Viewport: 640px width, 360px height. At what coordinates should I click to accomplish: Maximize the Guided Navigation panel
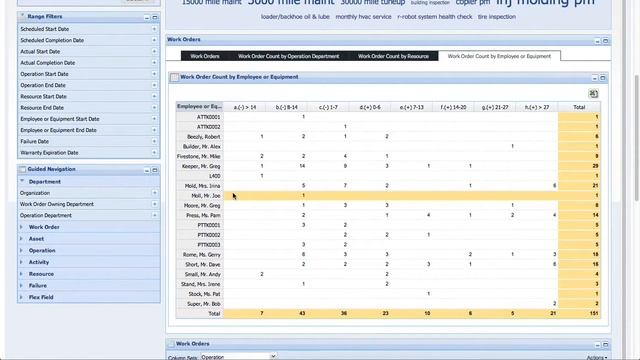point(155,170)
